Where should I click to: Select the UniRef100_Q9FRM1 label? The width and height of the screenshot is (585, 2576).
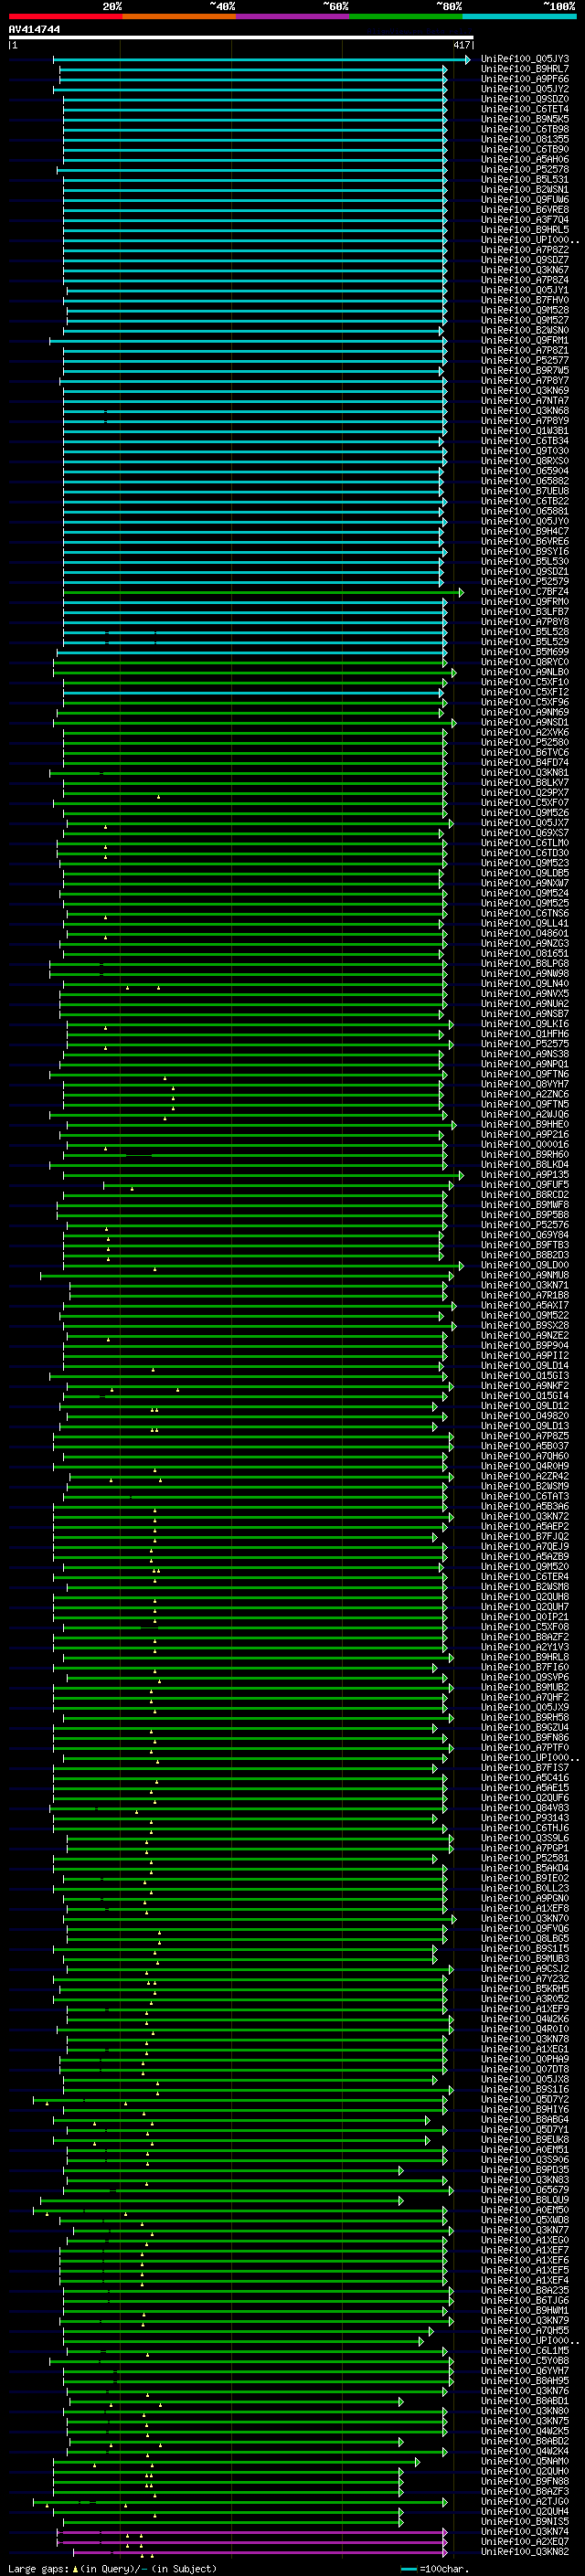click(x=524, y=341)
